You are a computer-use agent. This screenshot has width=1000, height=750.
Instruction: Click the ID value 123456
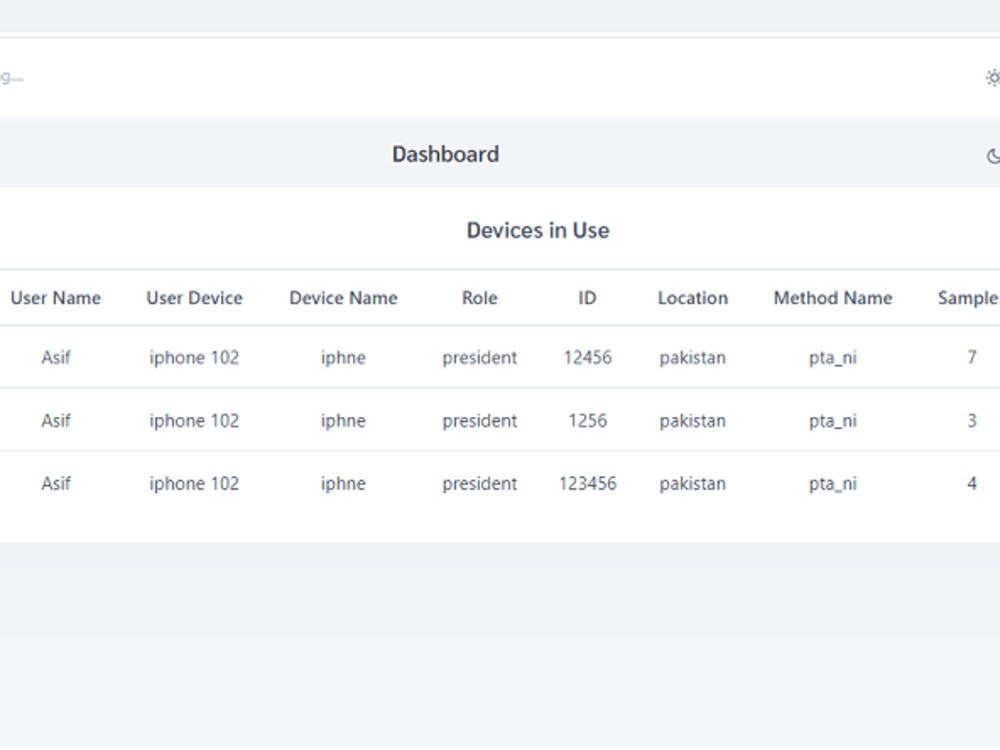click(x=589, y=483)
